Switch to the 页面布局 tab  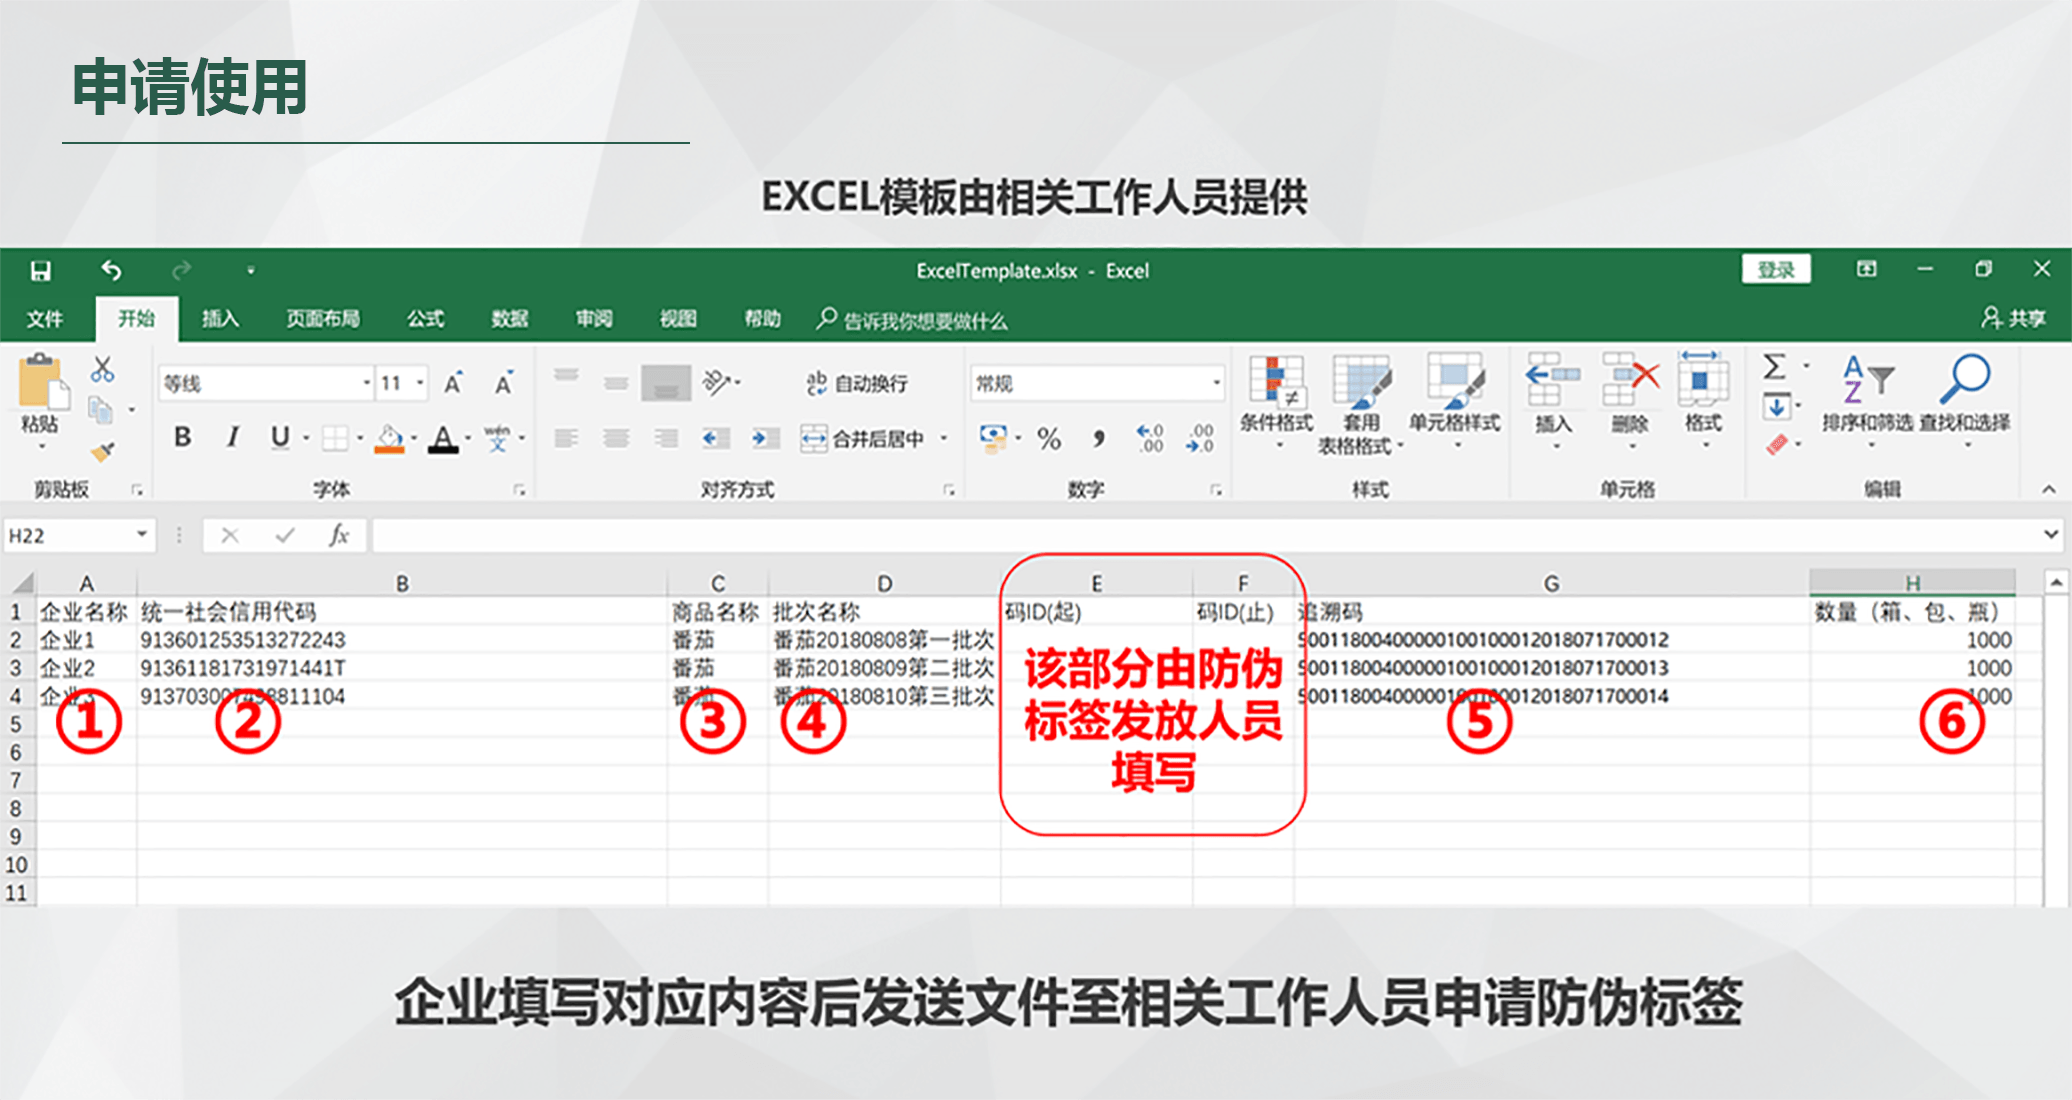(x=323, y=319)
